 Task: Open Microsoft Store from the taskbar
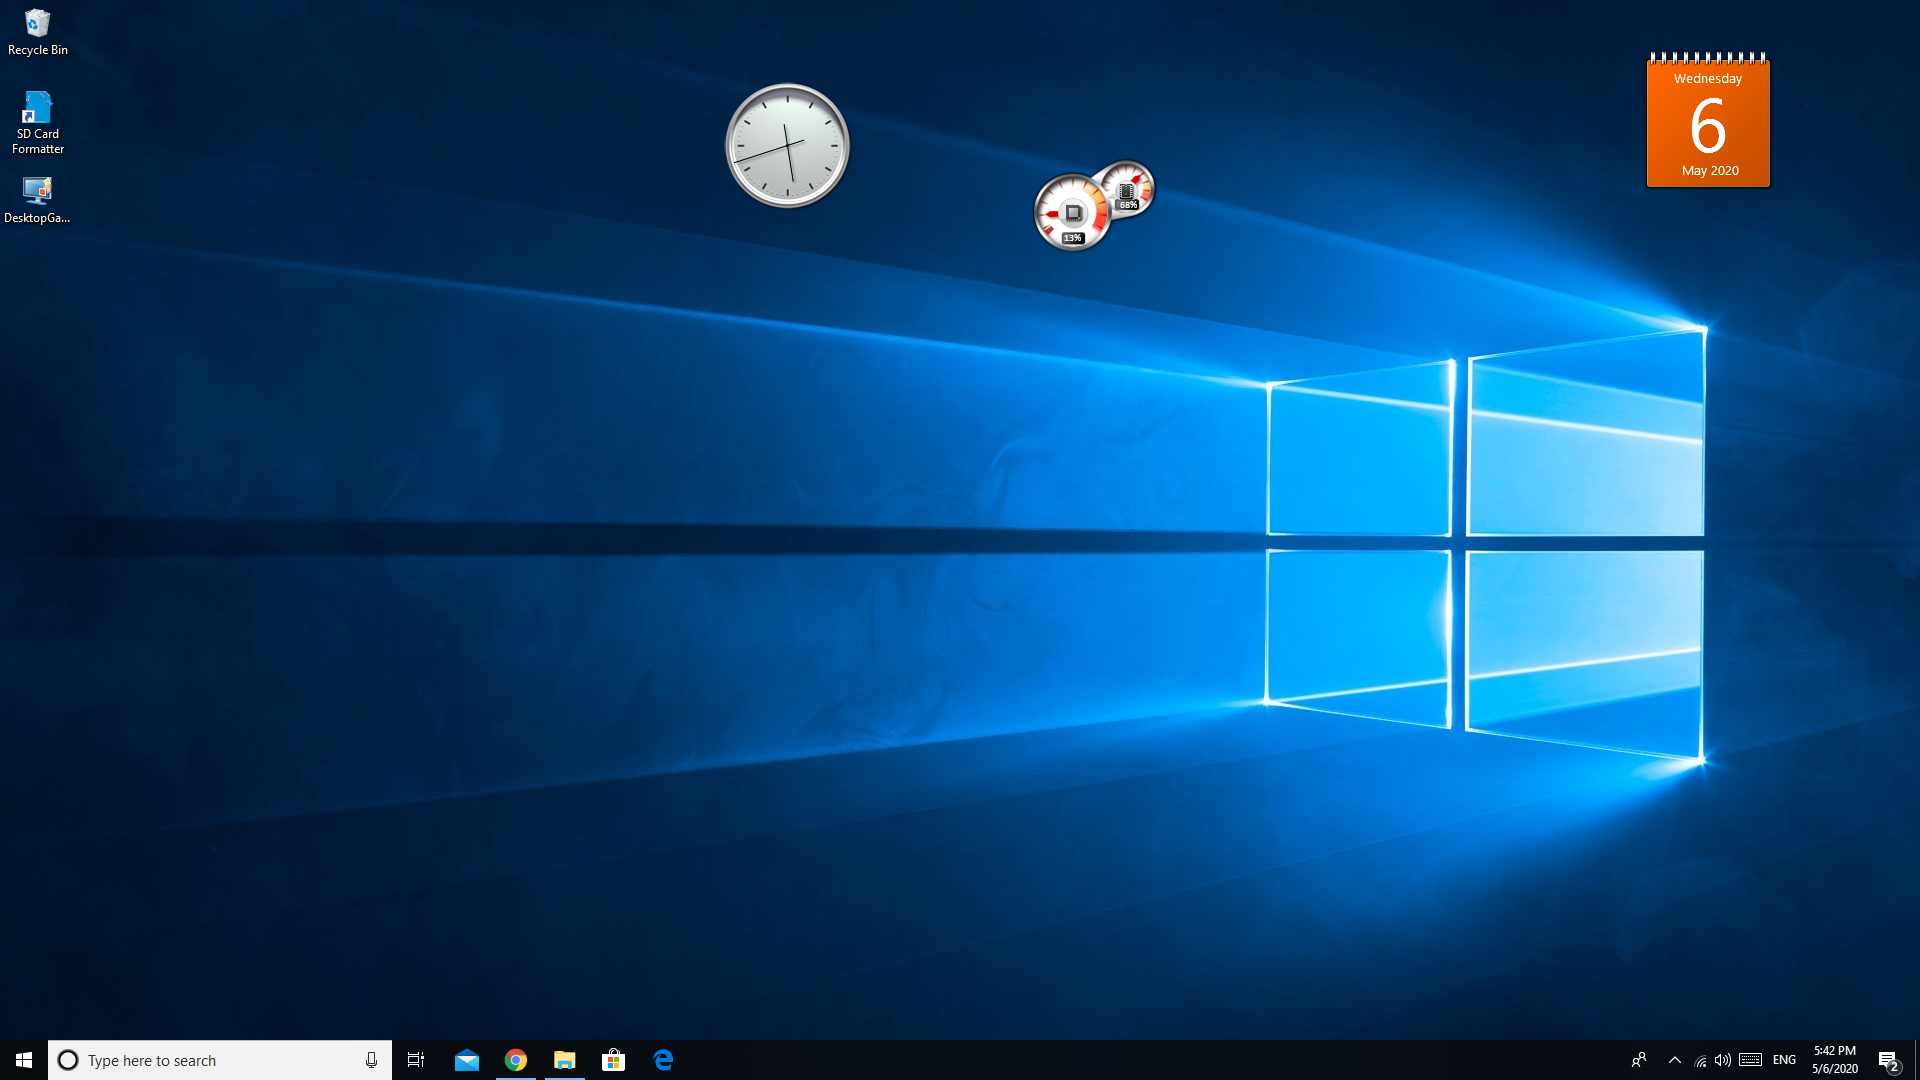[x=614, y=1060]
